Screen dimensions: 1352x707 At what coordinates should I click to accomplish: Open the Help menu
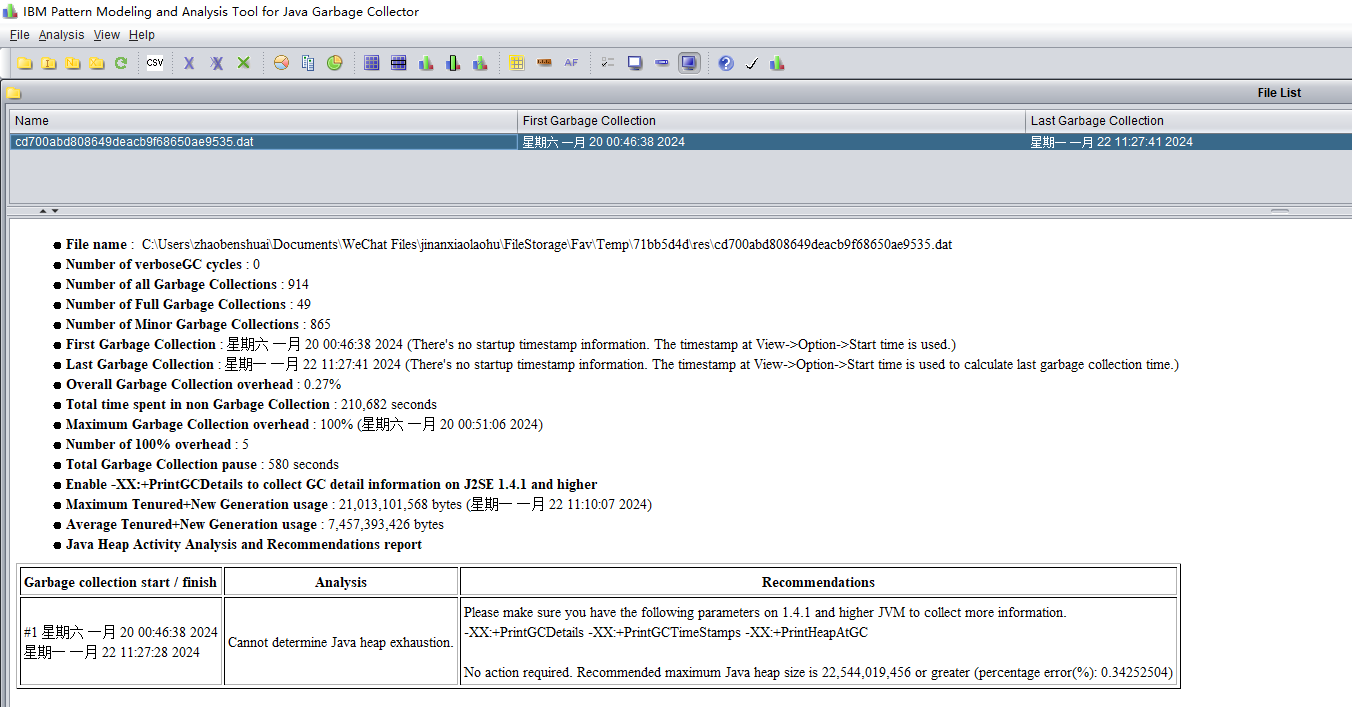142,35
